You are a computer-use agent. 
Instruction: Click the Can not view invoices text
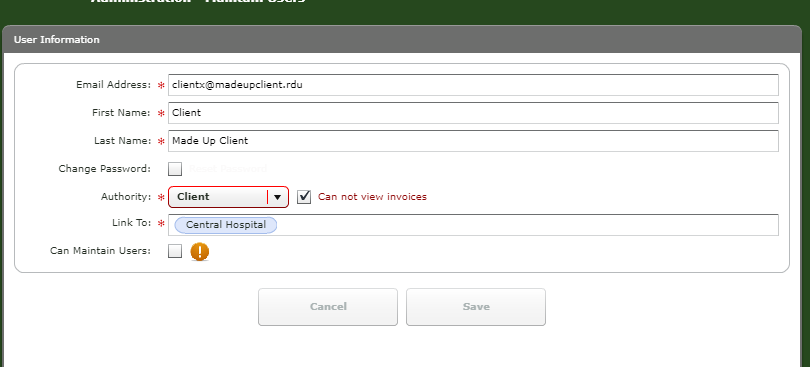(x=372, y=196)
